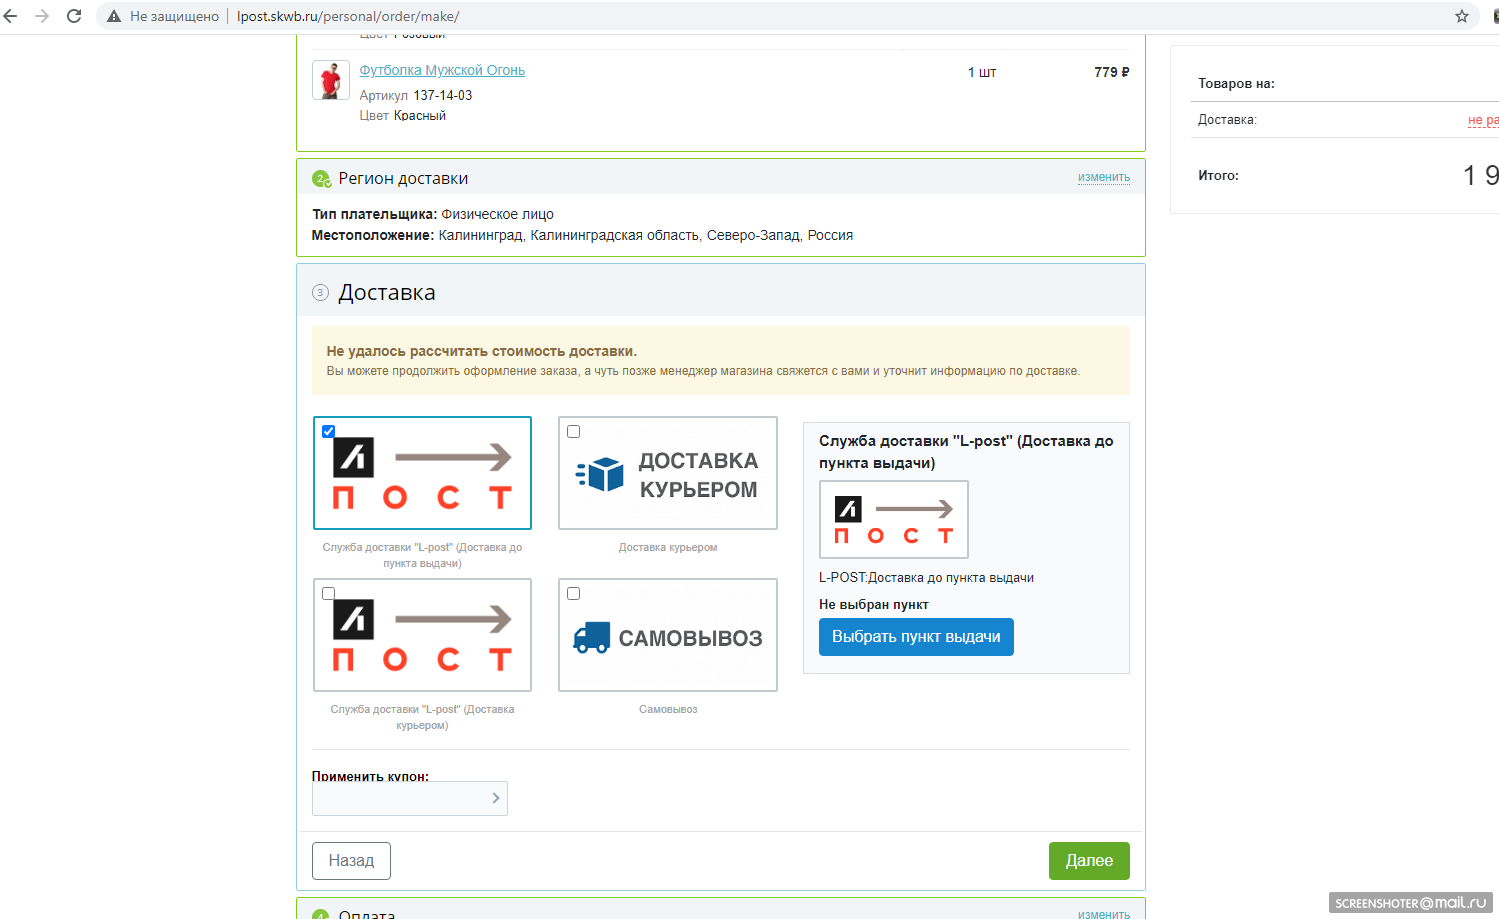Viewport: 1499px width, 919px height.
Task: Select the courier delivery box icon tile
Action: tap(668, 473)
